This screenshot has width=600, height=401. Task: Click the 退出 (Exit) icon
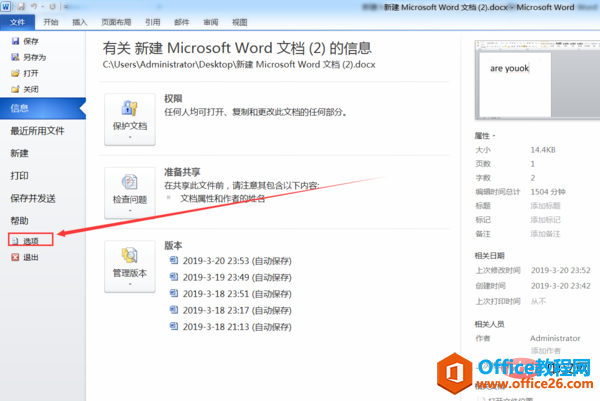14,256
